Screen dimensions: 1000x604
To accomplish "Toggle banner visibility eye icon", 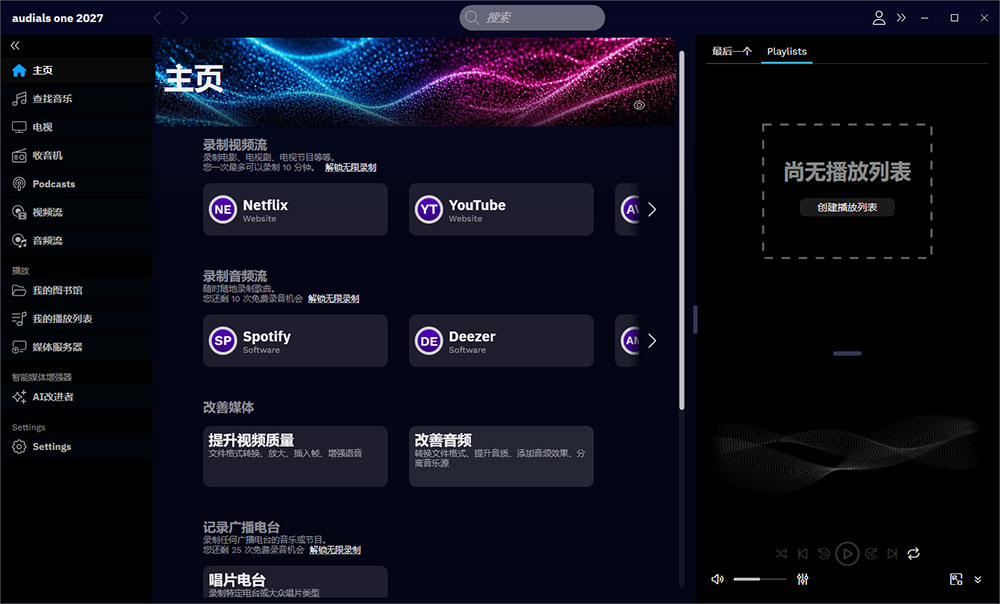I will 639,105.
